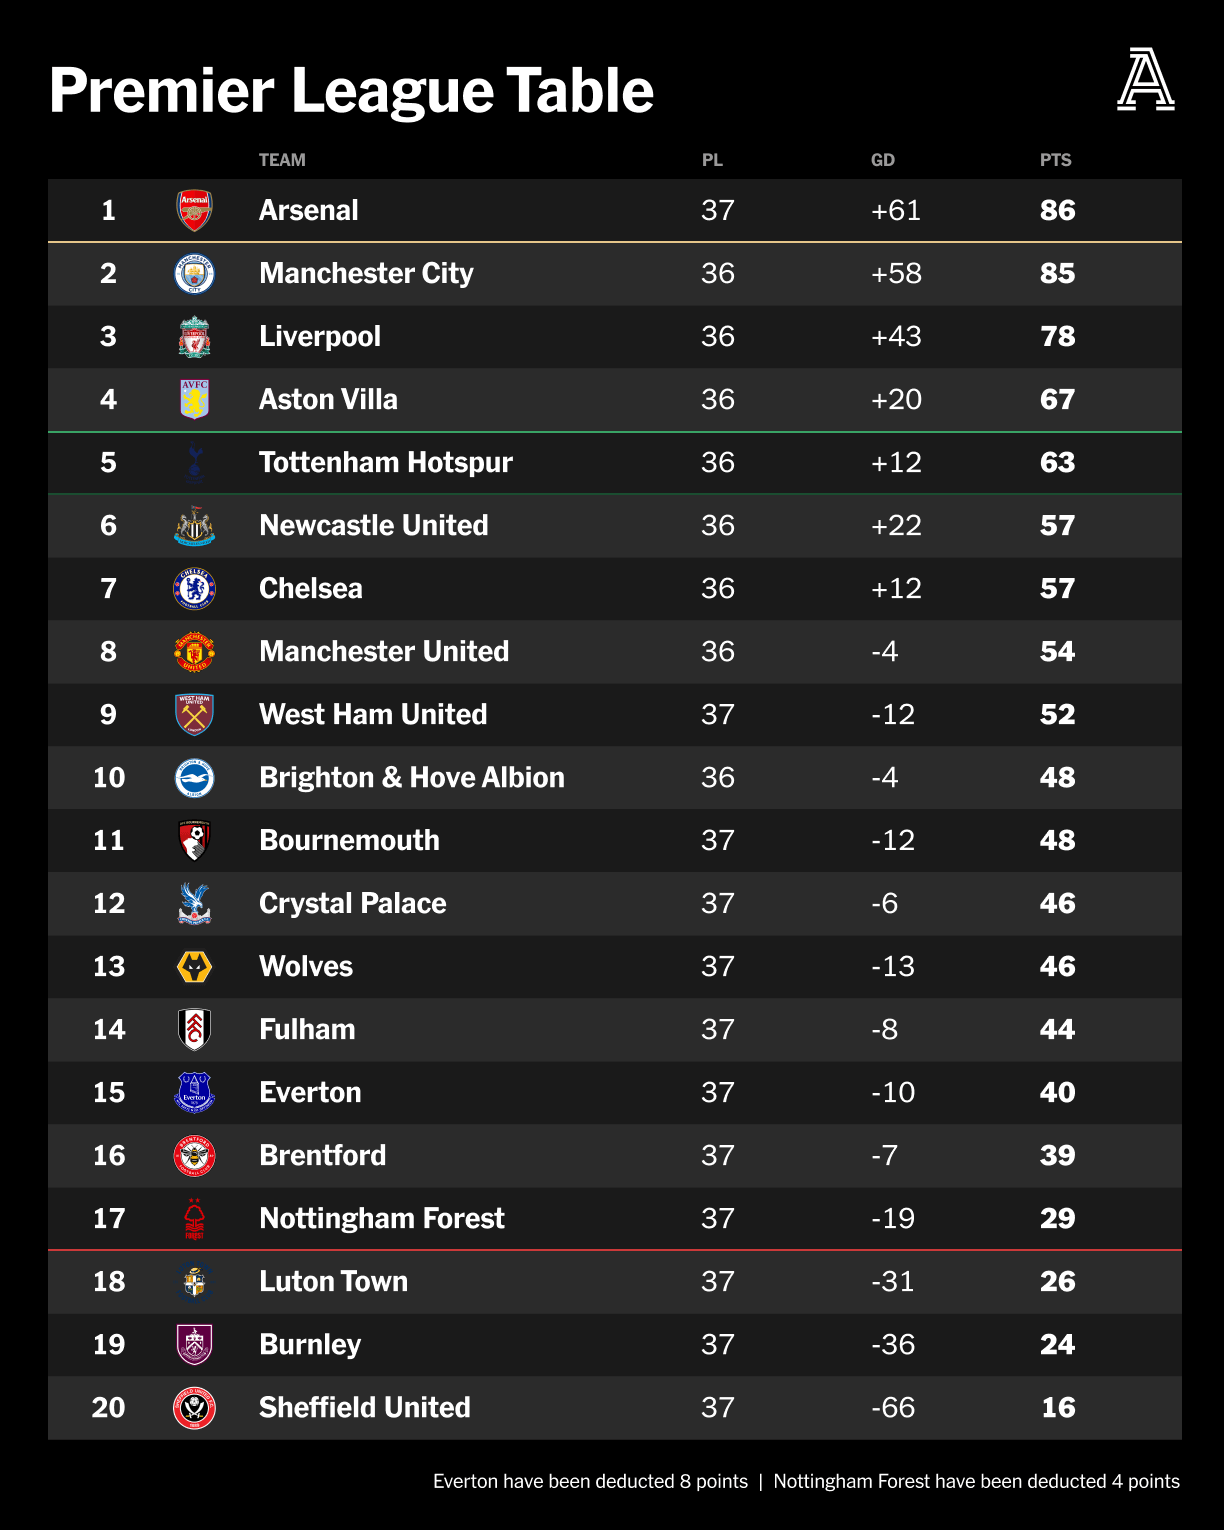The width and height of the screenshot is (1224, 1530).
Task: Click the Newcastle United crest
Action: pyautogui.click(x=194, y=526)
